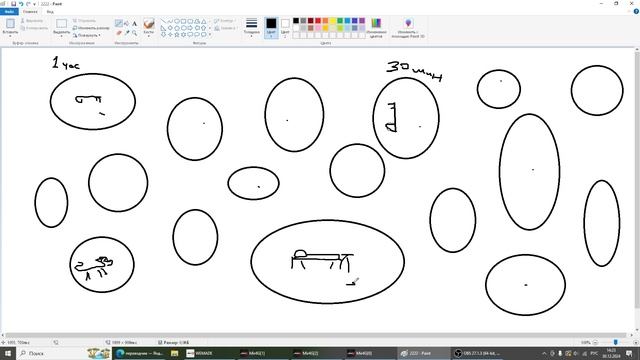Click the Resize image button
The image size is (640, 360).
tap(91, 28)
